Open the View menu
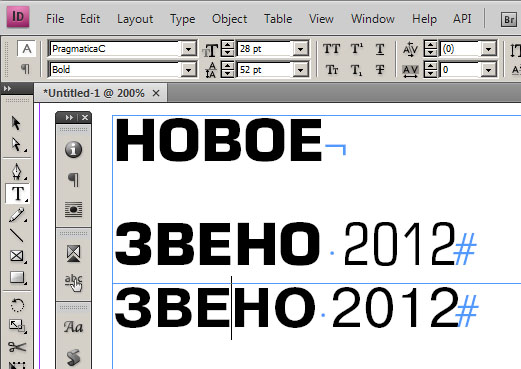 (321, 19)
